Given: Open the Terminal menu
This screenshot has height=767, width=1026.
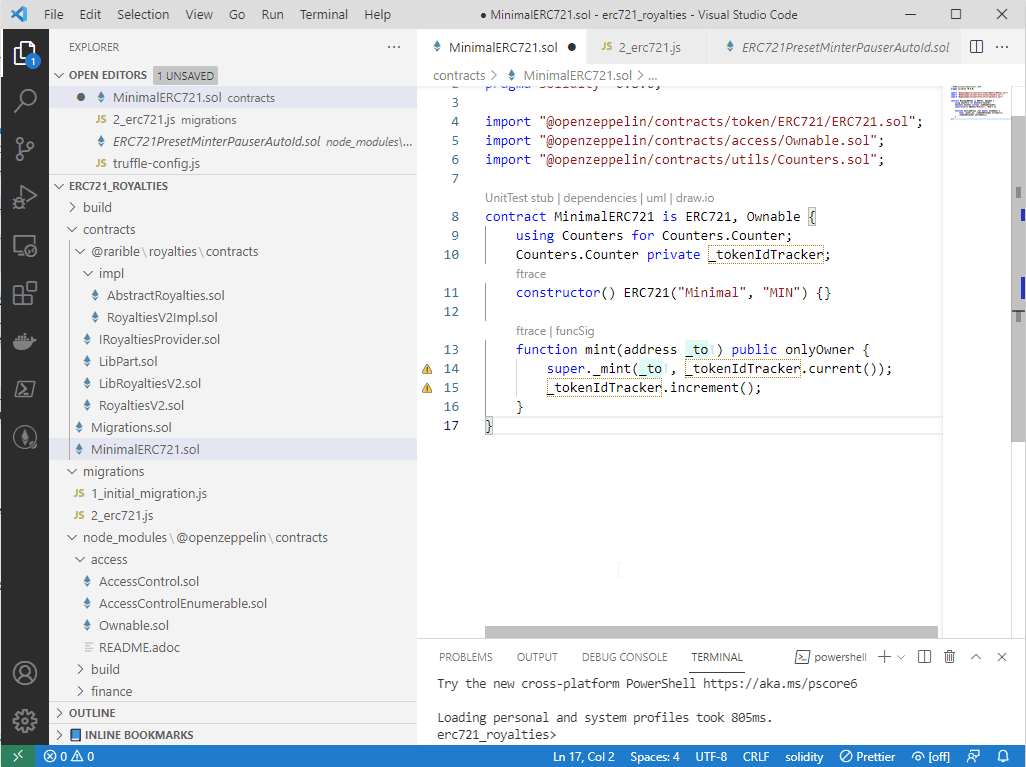Looking at the screenshot, I should tap(323, 14).
